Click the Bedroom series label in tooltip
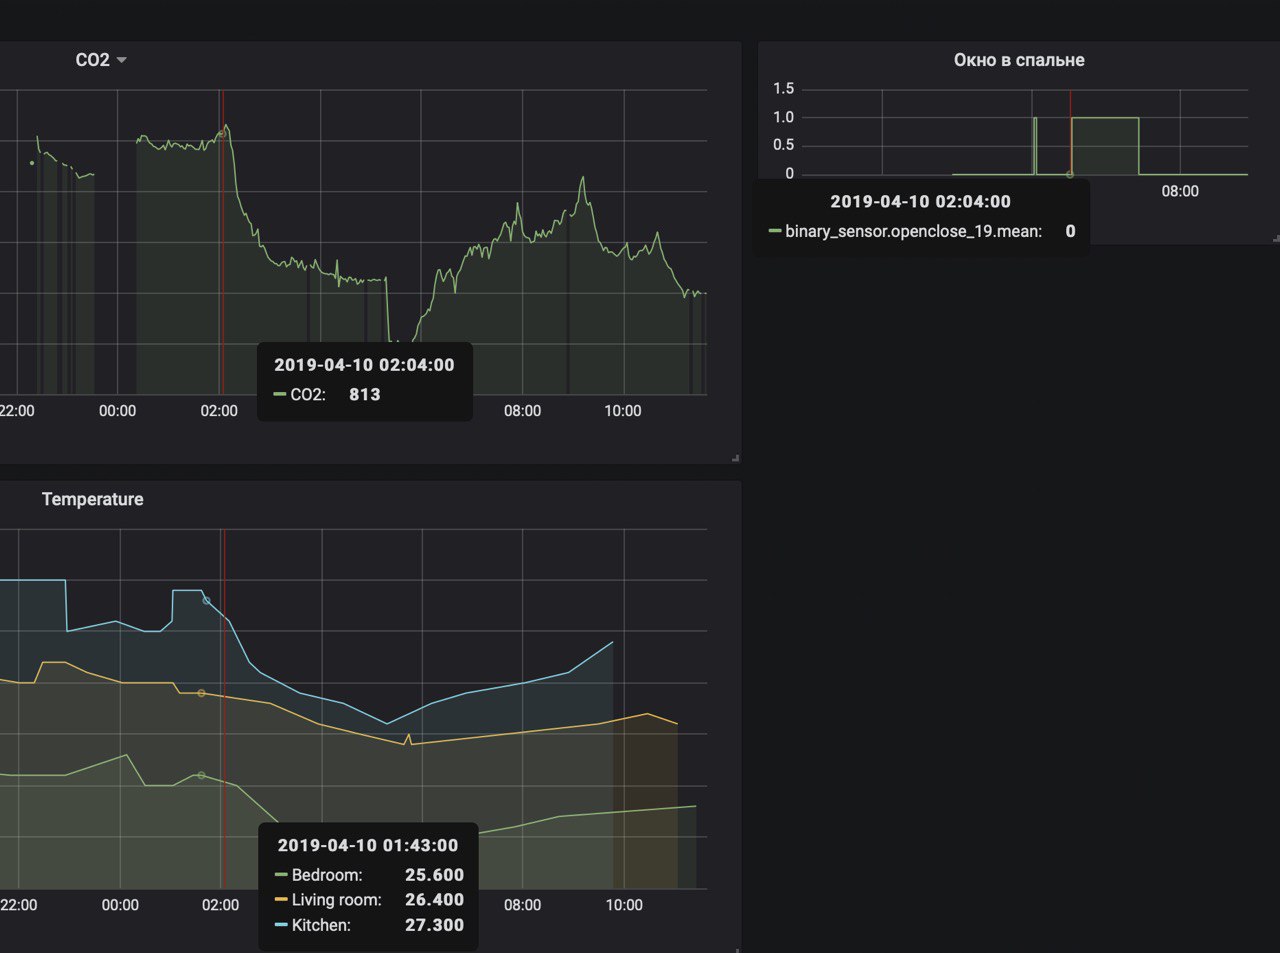 [327, 875]
